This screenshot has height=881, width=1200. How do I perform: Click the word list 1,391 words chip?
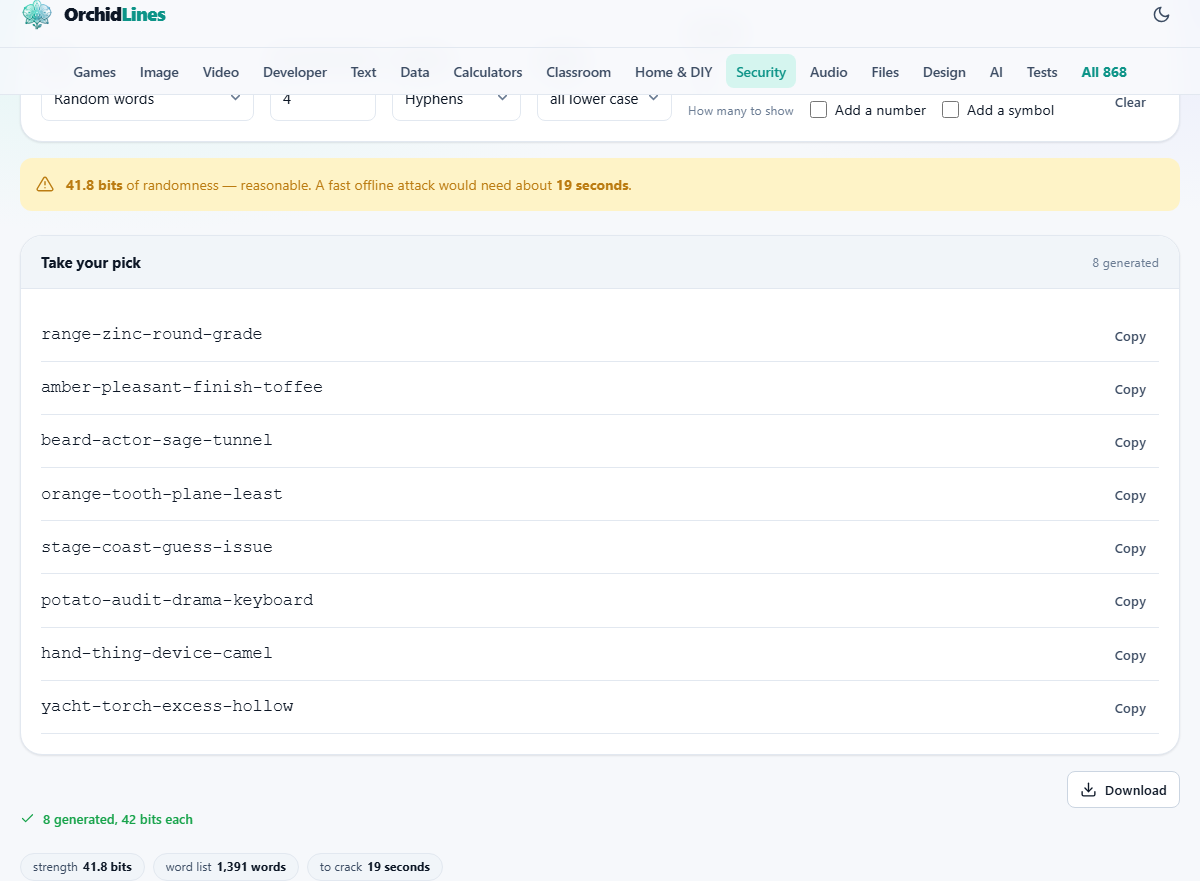tap(225, 867)
